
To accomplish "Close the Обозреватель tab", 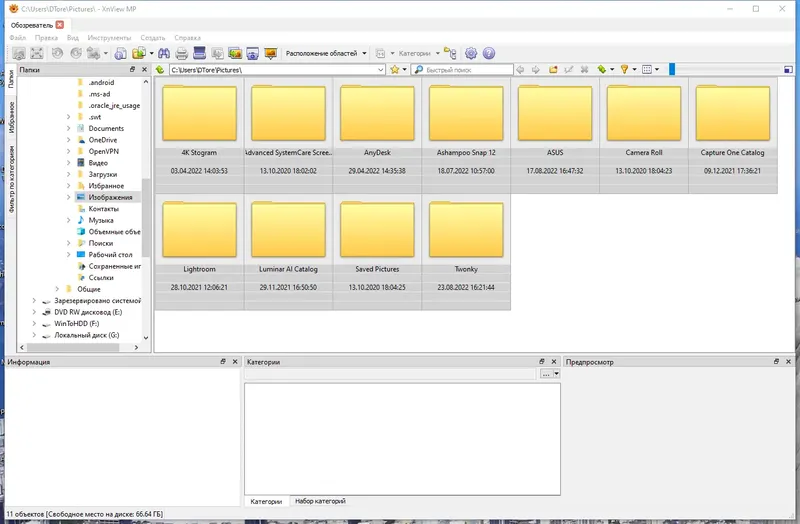I will click(x=60, y=24).
